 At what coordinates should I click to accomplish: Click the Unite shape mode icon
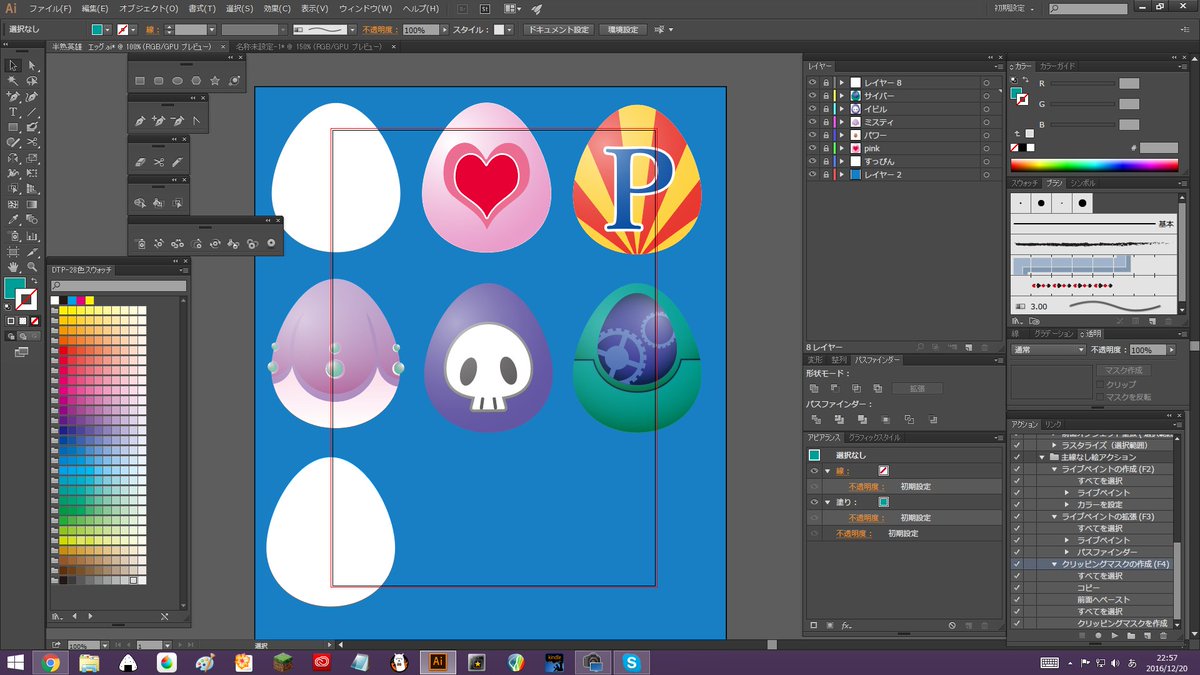pos(814,388)
